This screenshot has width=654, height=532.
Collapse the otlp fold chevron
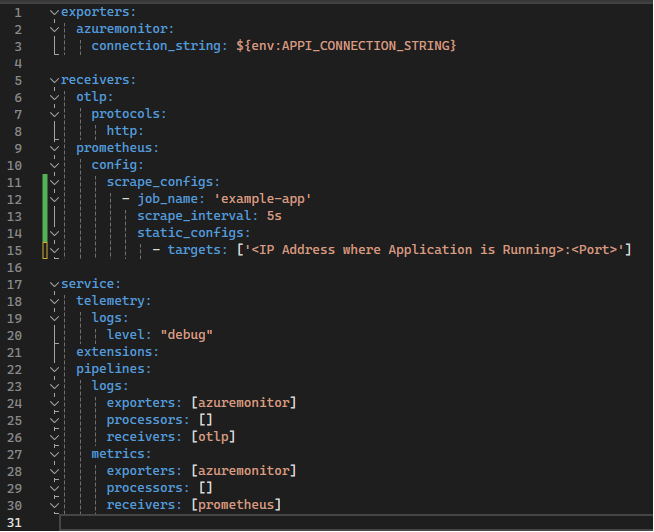[x=54, y=98]
